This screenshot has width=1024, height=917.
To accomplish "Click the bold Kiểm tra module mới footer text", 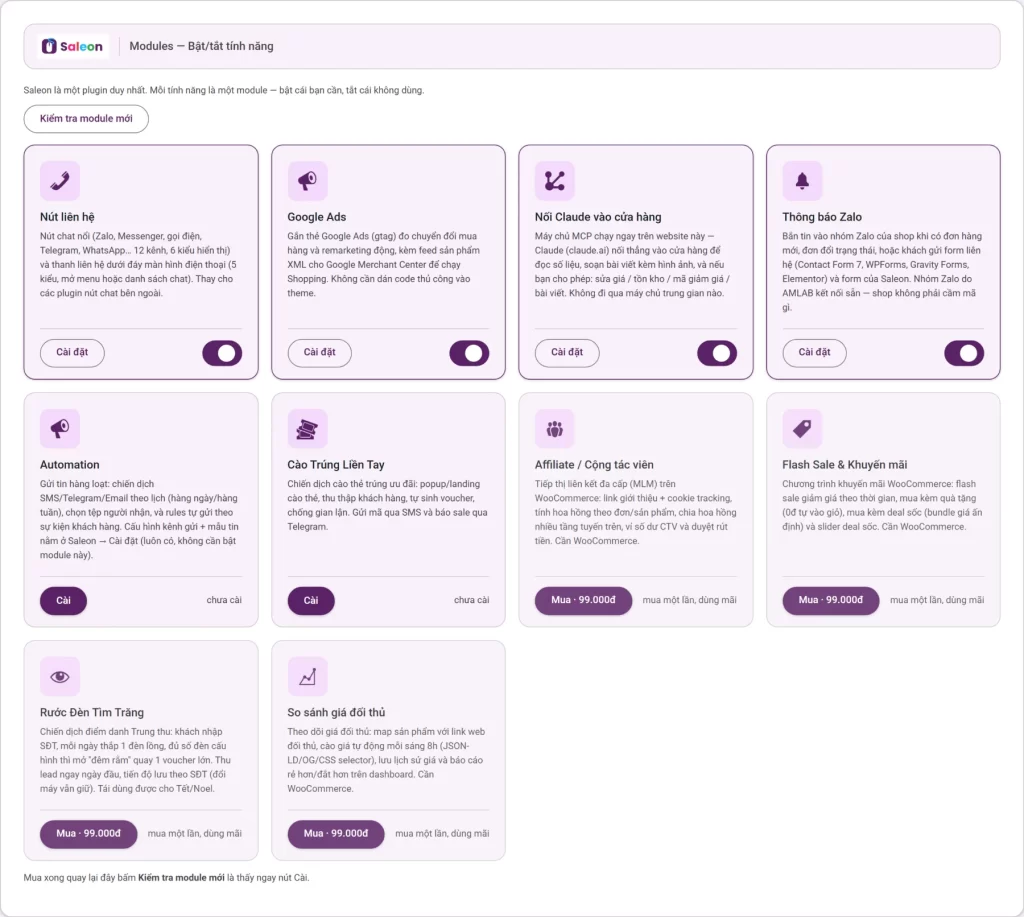I will point(182,878).
